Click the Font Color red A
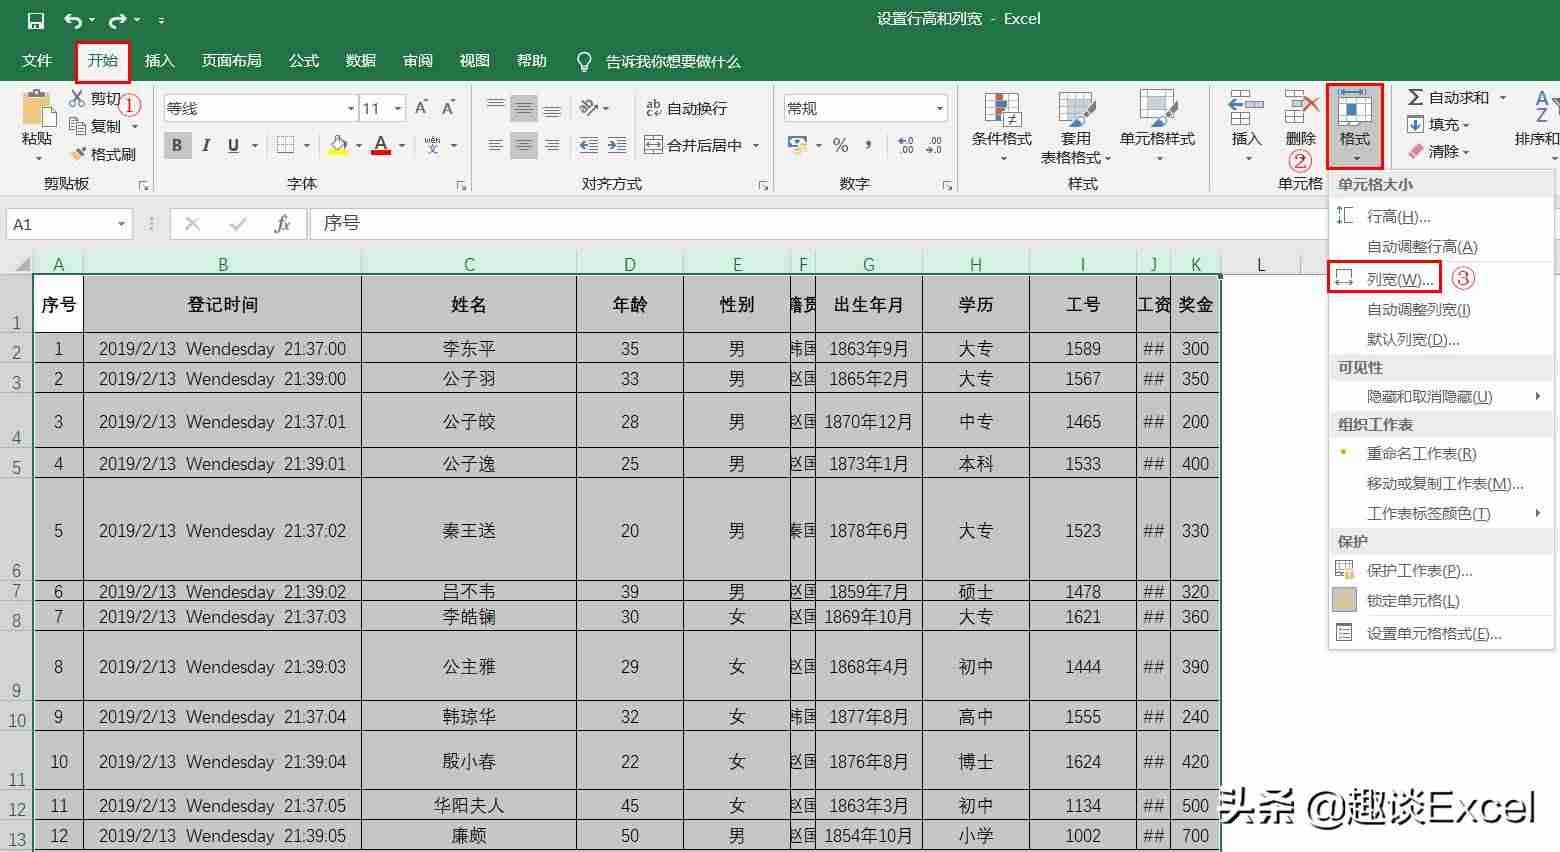The image size is (1560, 852). coord(381,145)
